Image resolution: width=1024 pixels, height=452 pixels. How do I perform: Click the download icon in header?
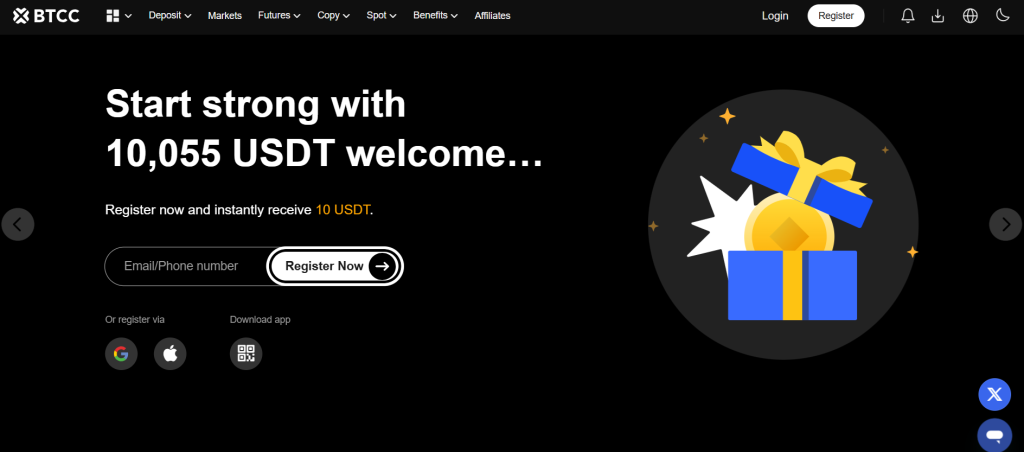(938, 16)
